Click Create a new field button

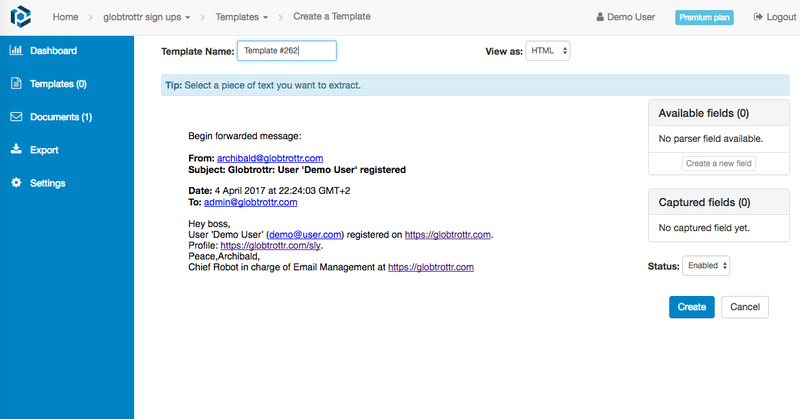point(719,163)
